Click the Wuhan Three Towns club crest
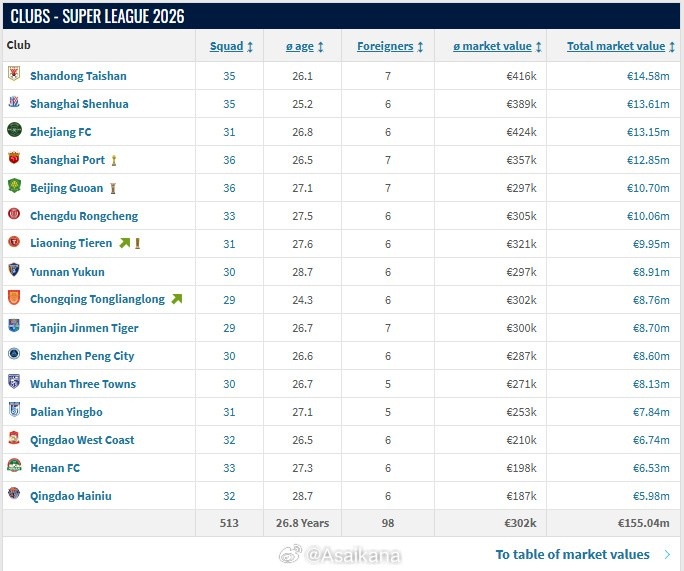This screenshot has height=571, width=684. pos(14,381)
